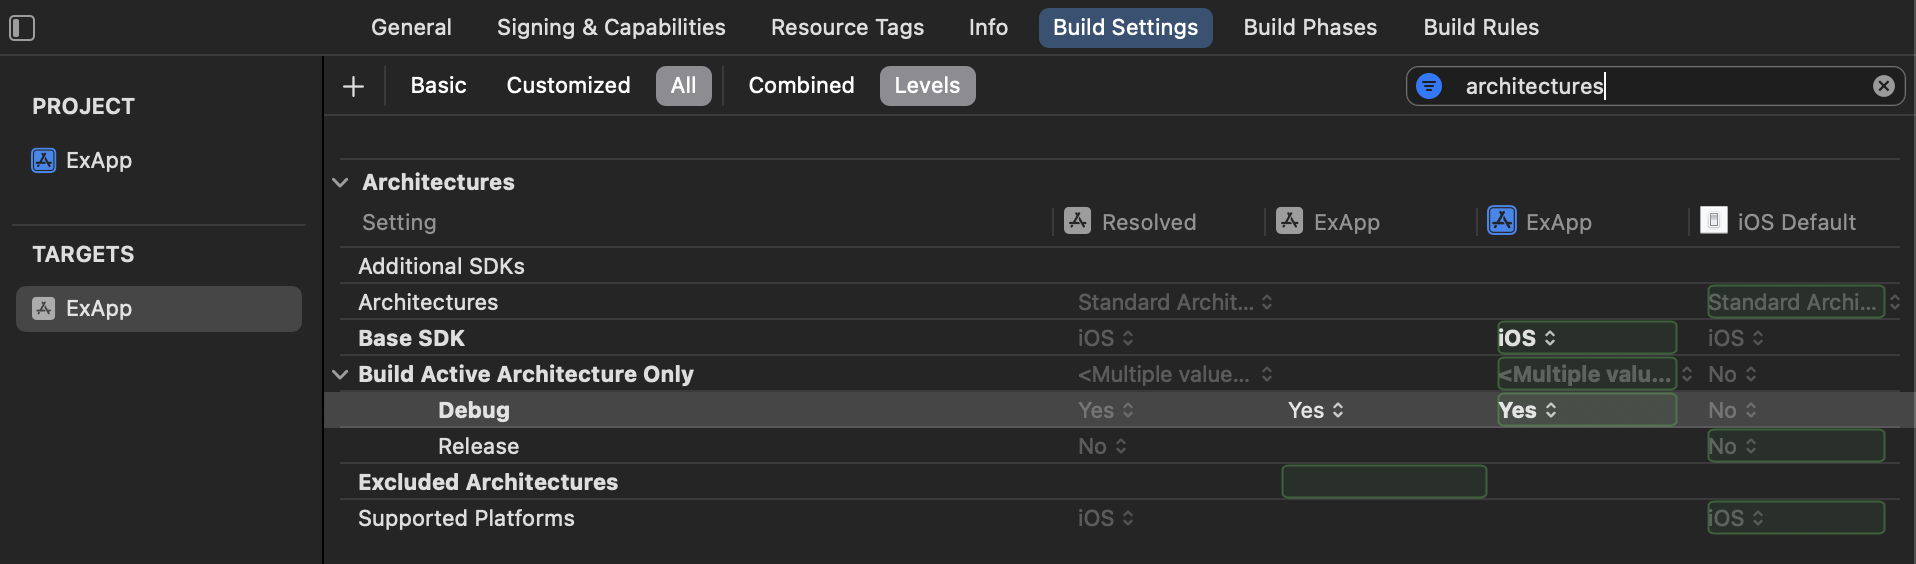The width and height of the screenshot is (1916, 564).
Task: Open the Build Phases tab
Action: click(1310, 28)
